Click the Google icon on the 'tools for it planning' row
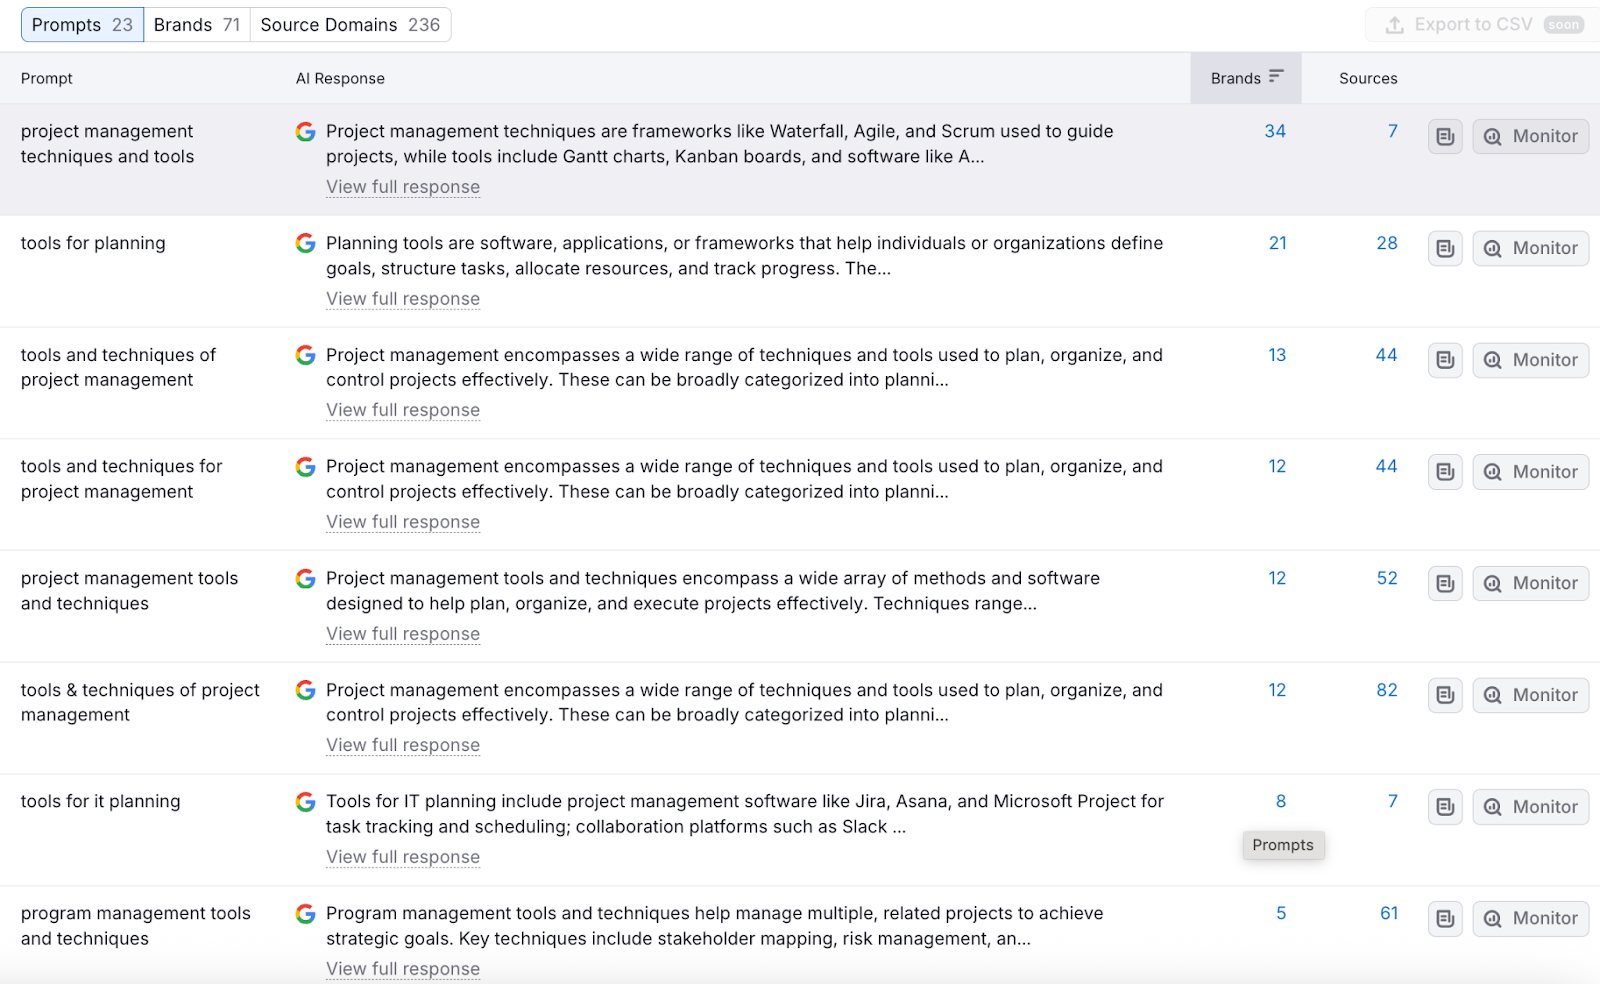The height and width of the screenshot is (984, 1600). click(304, 801)
